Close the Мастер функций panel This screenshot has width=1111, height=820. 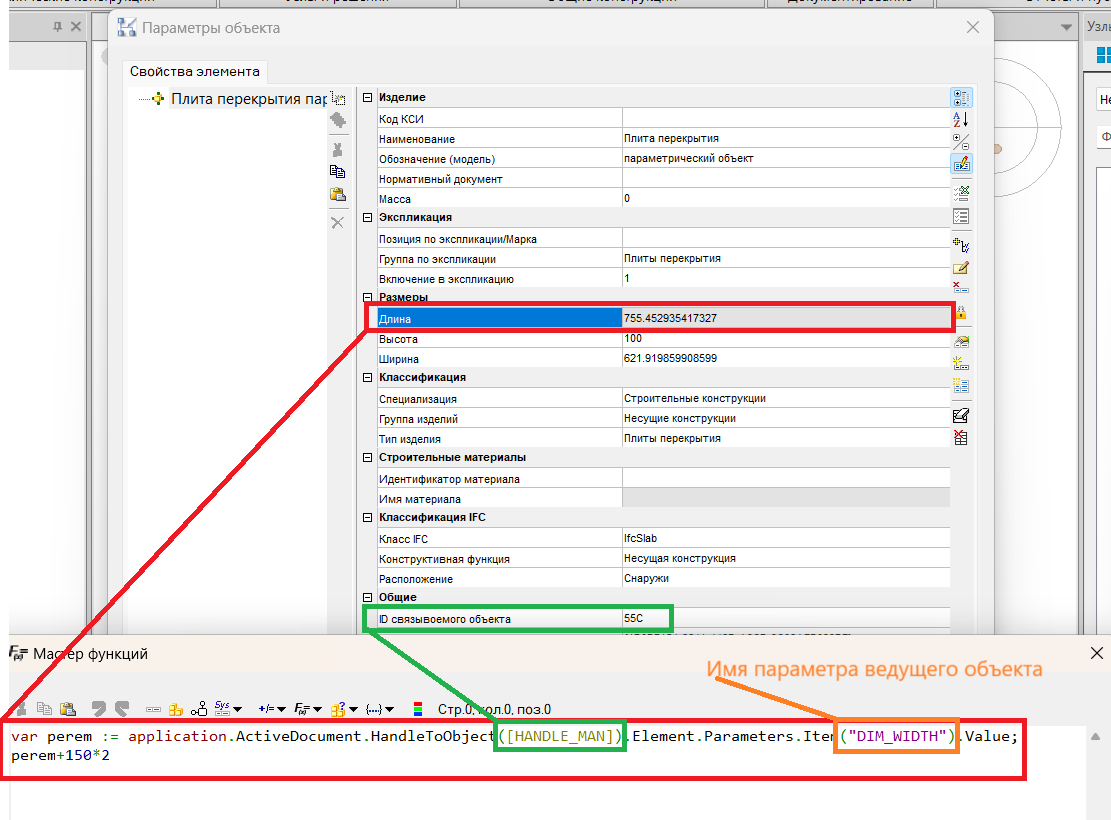pyautogui.click(x=1097, y=653)
